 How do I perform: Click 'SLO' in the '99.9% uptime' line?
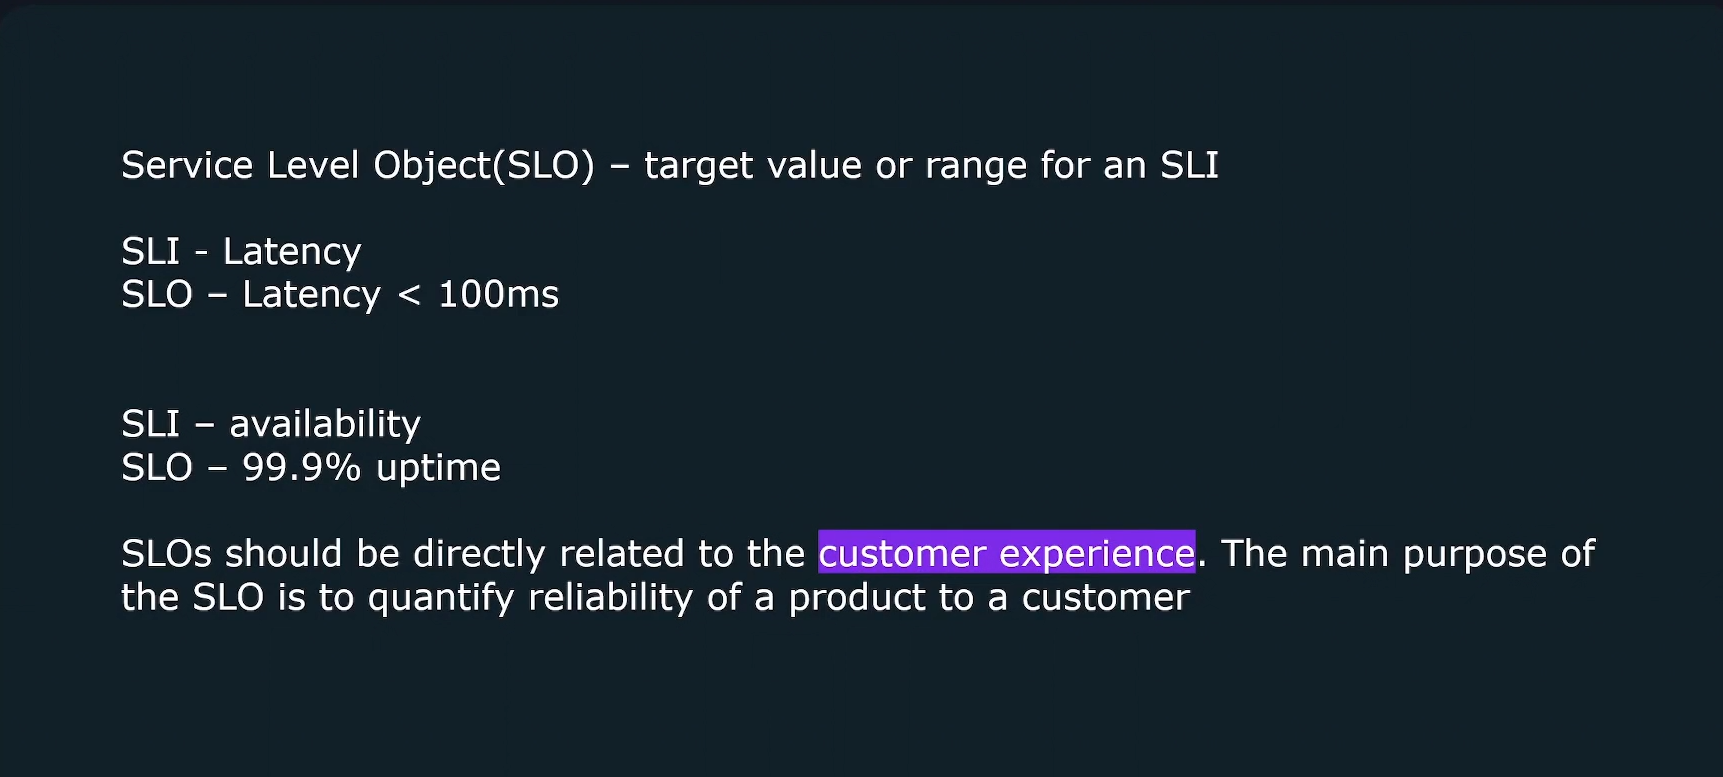tap(157, 468)
